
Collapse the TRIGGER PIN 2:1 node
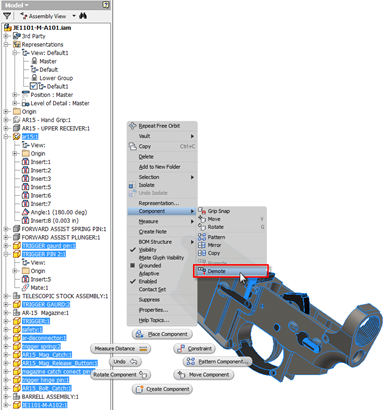pyautogui.click(x=6, y=254)
